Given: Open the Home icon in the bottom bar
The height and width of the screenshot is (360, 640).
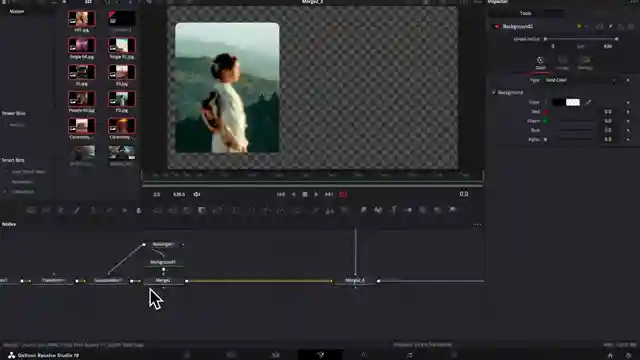Looking at the screenshot, I should 610,355.
